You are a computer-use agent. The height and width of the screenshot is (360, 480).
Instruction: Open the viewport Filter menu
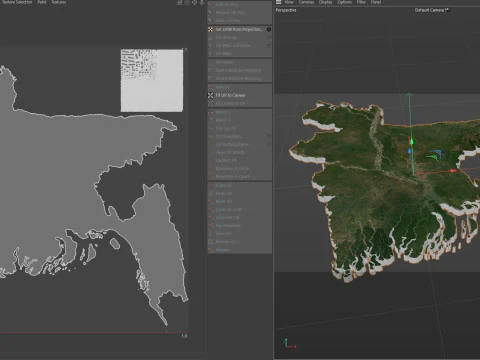tap(361, 2)
